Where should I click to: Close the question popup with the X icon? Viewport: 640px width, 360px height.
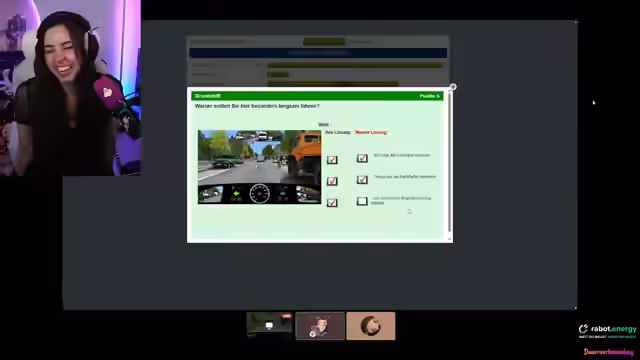(453, 87)
